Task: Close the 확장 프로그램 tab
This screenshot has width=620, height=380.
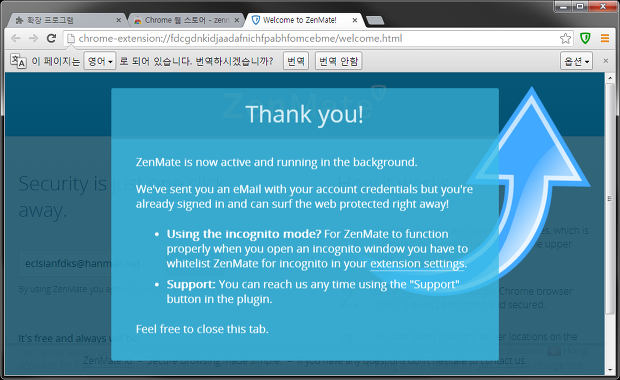Action: [x=119, y=20]
